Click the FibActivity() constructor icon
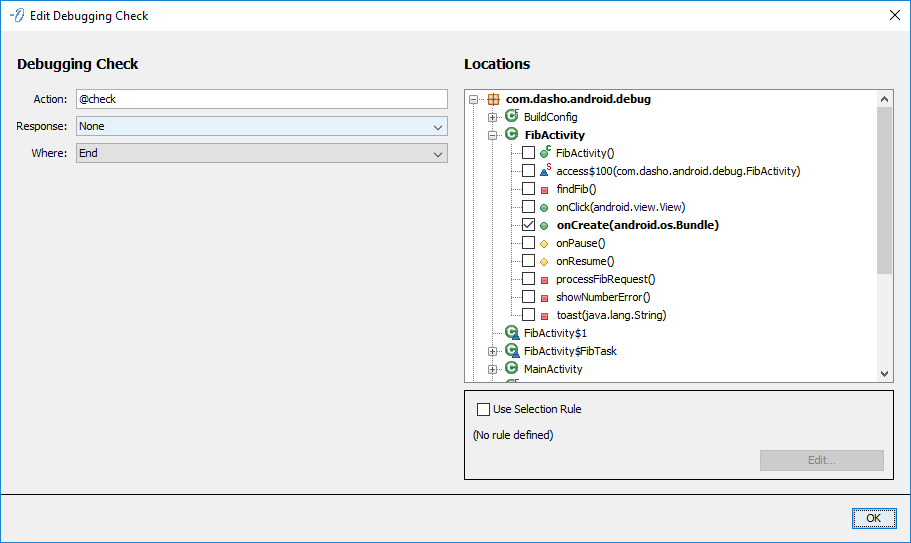 tap(545, 153)
